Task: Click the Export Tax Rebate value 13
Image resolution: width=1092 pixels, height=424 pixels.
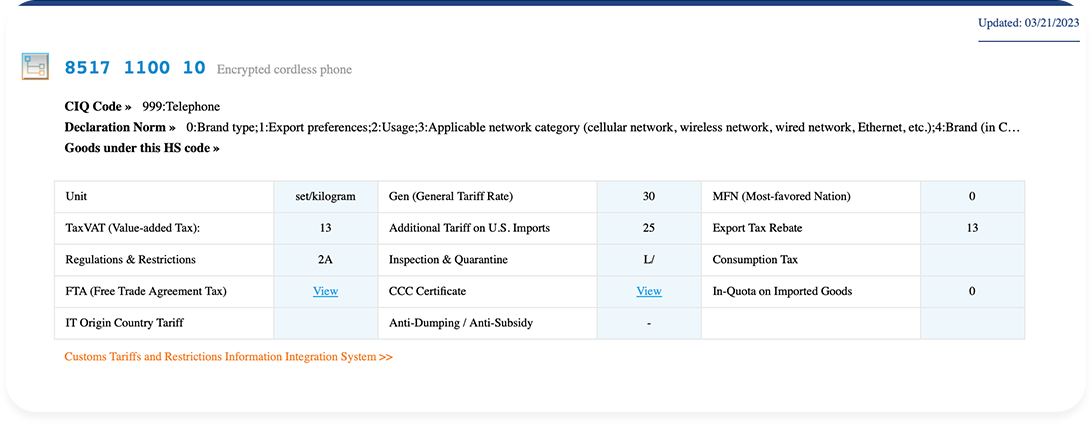Action: pos(973,228)
